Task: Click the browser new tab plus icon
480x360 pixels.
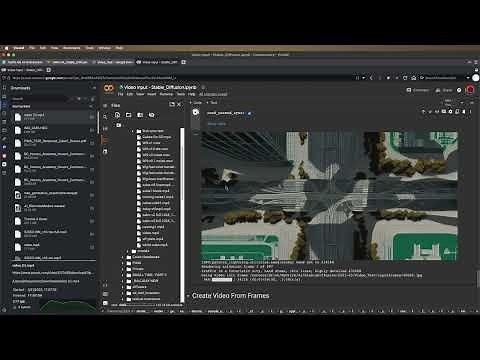Action: 183,62
